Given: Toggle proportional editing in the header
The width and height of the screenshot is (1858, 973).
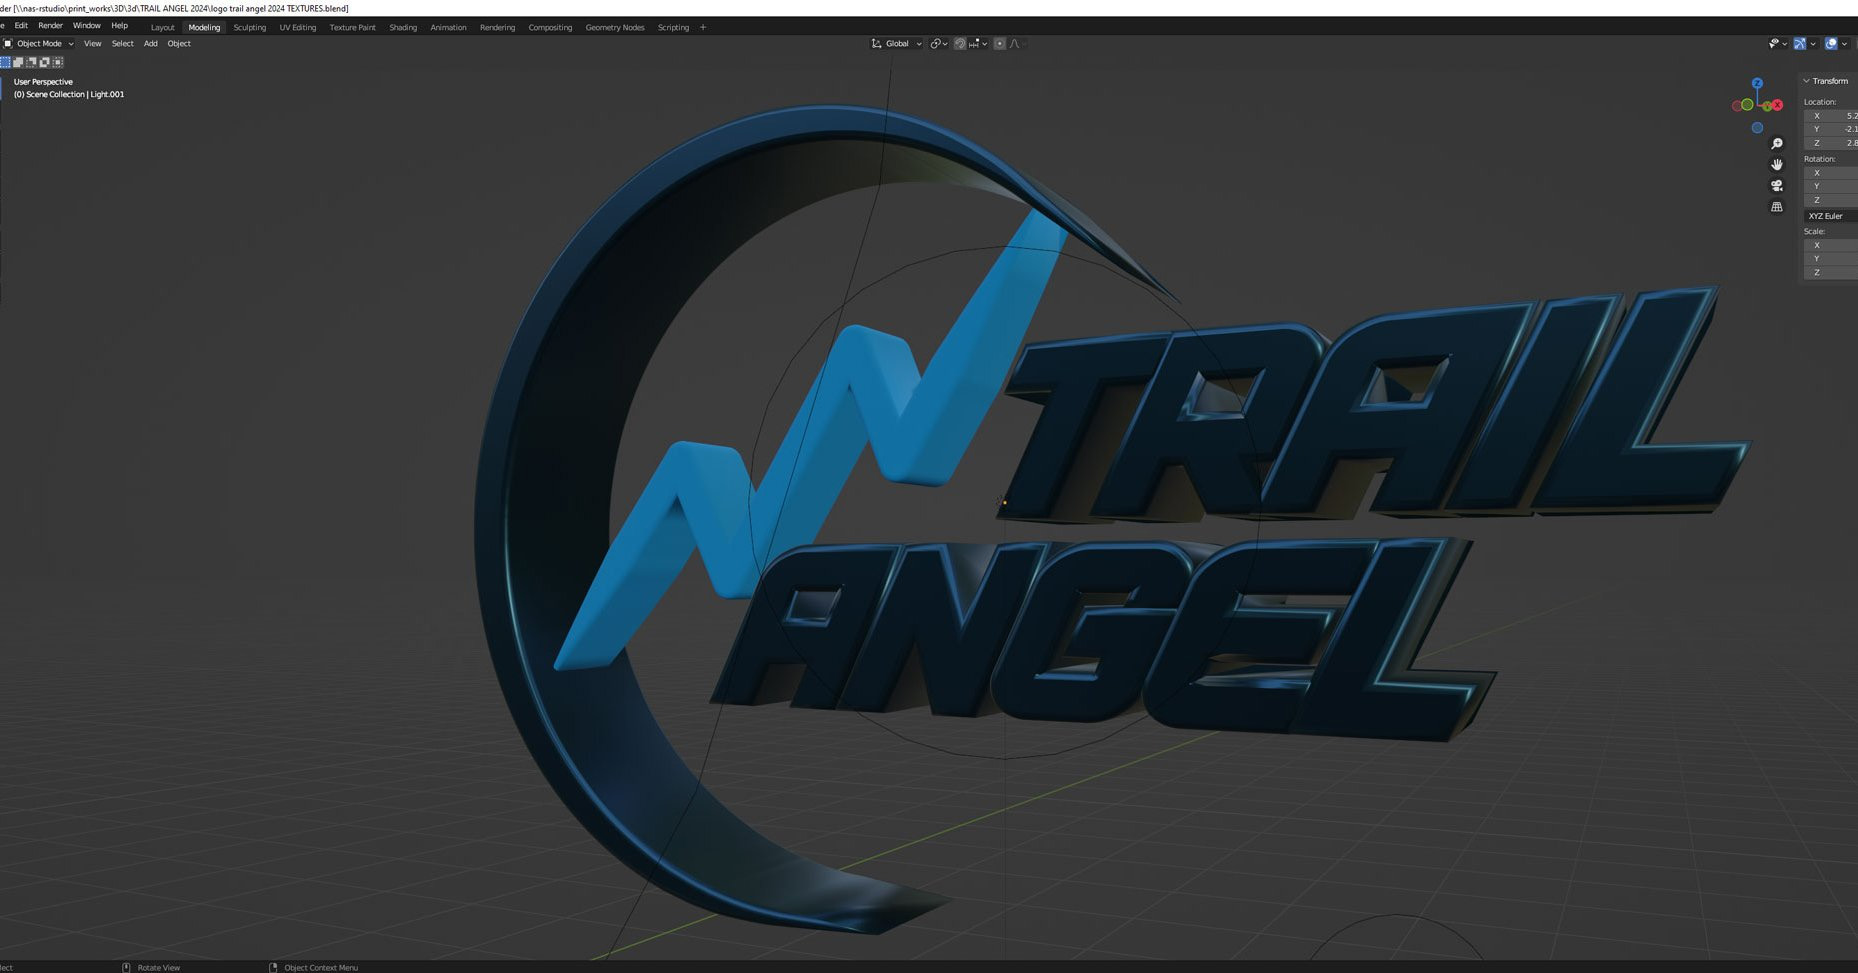Looking at the screenshot, I should (x=999, y=44).
